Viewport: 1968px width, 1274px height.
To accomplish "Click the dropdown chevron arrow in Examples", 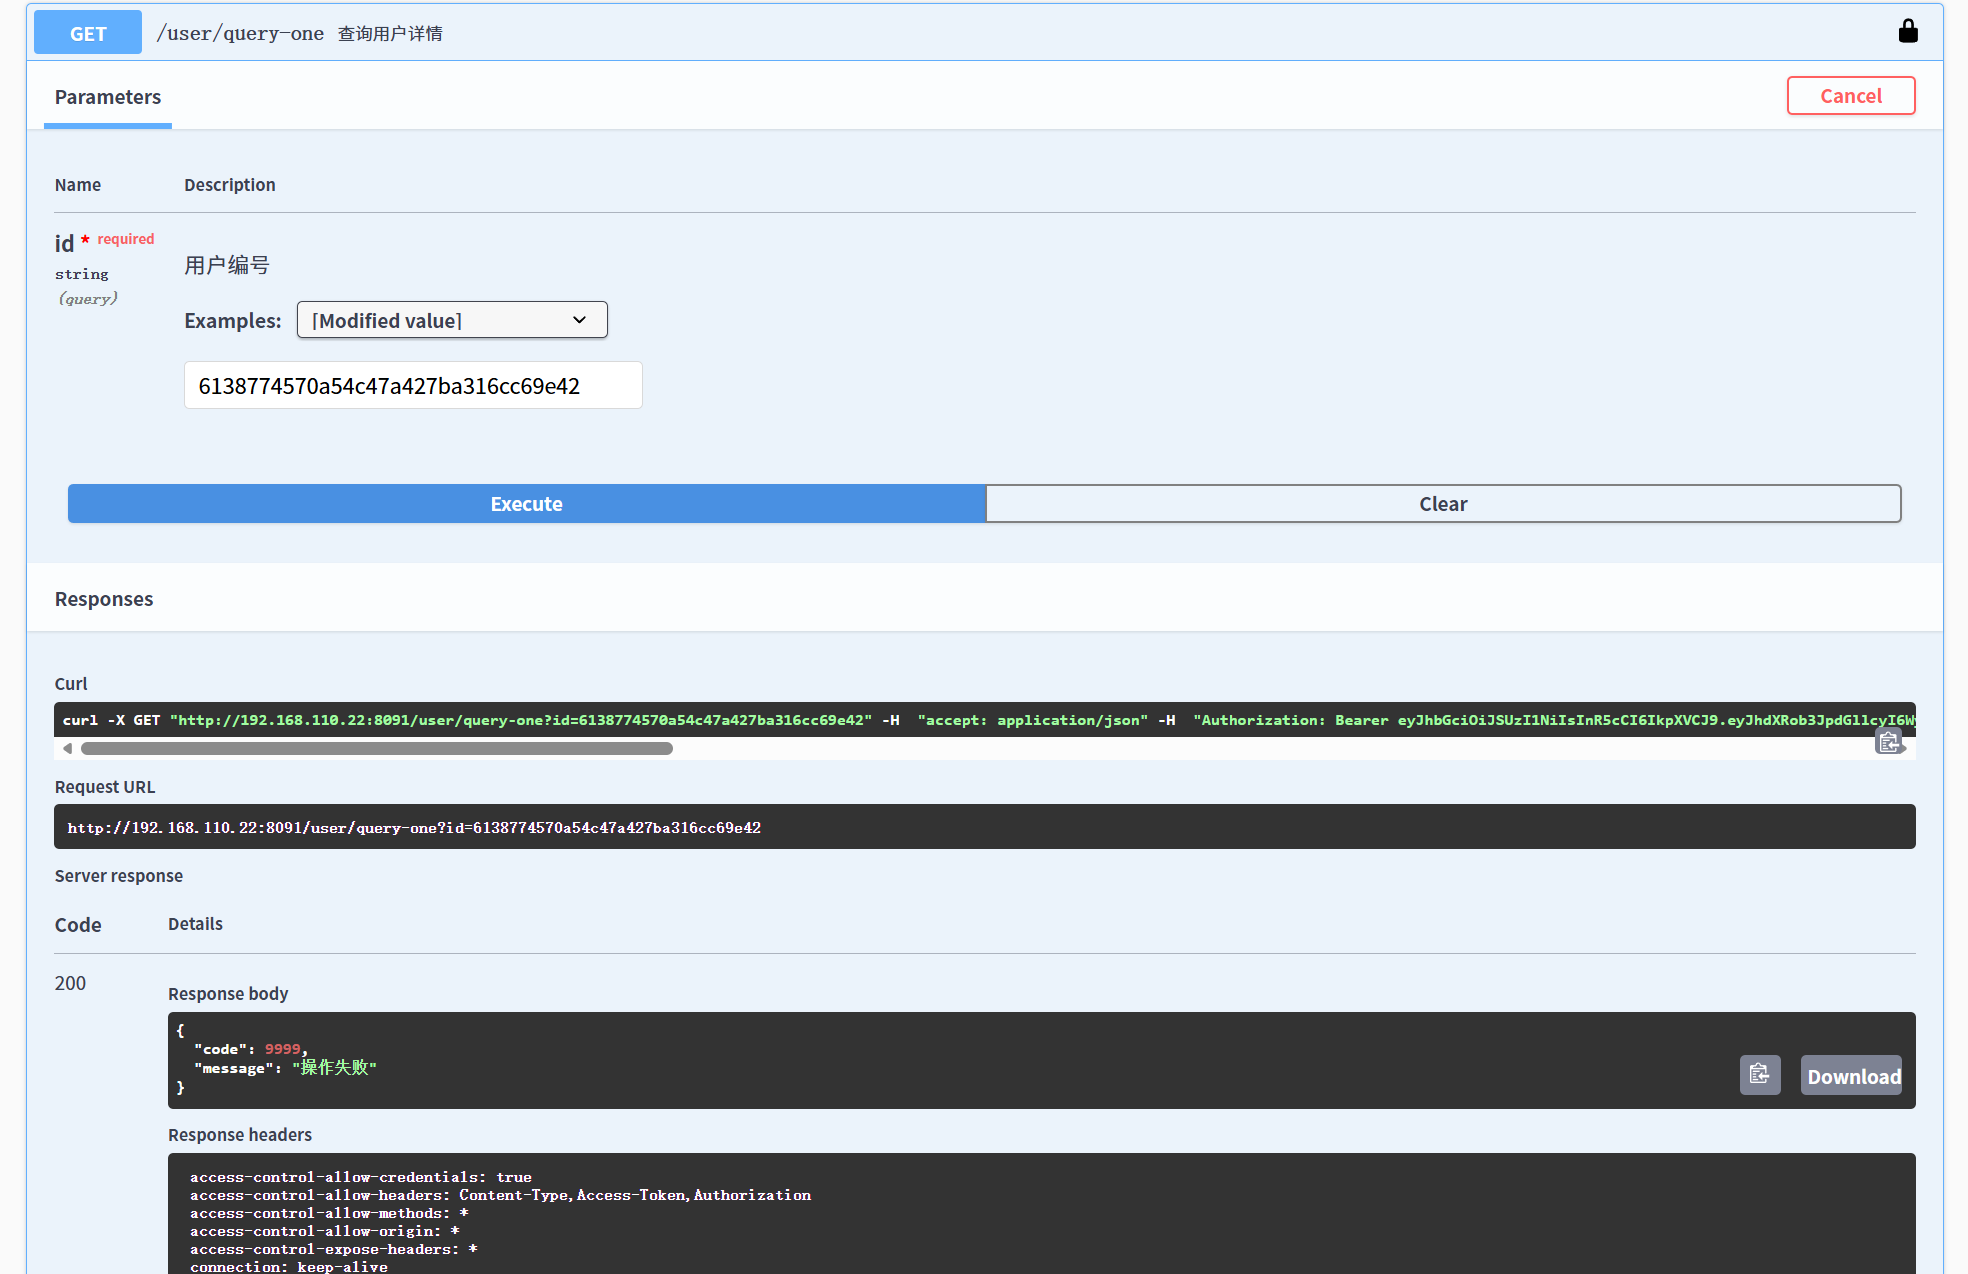I will pos(579,320).
